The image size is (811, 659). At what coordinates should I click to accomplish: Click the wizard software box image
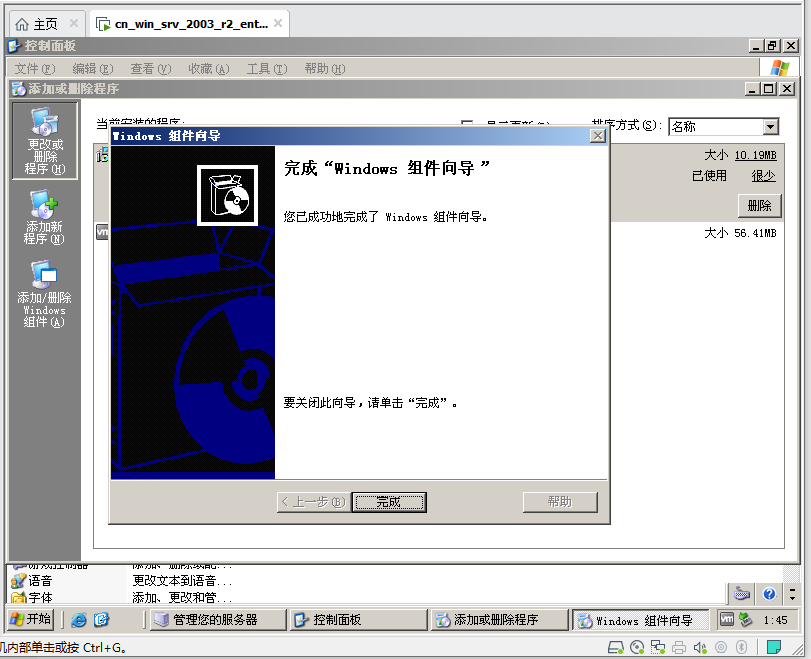tap(228, 195)
